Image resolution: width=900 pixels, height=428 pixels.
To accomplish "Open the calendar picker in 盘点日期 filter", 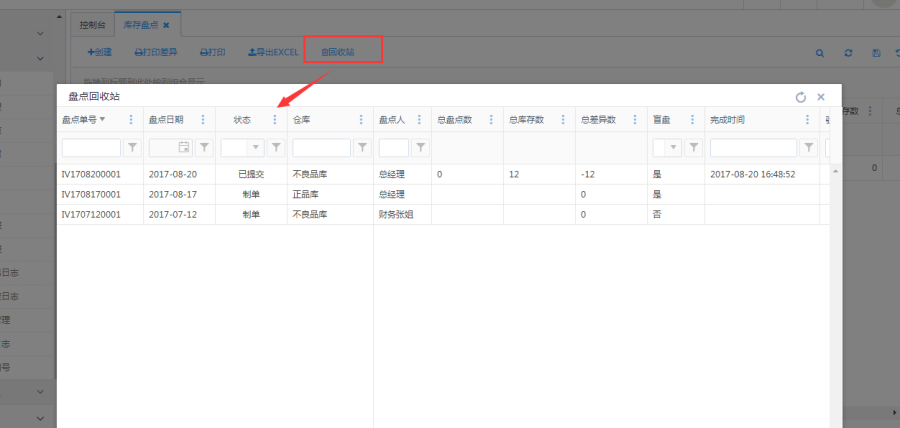I will [183, 148].
